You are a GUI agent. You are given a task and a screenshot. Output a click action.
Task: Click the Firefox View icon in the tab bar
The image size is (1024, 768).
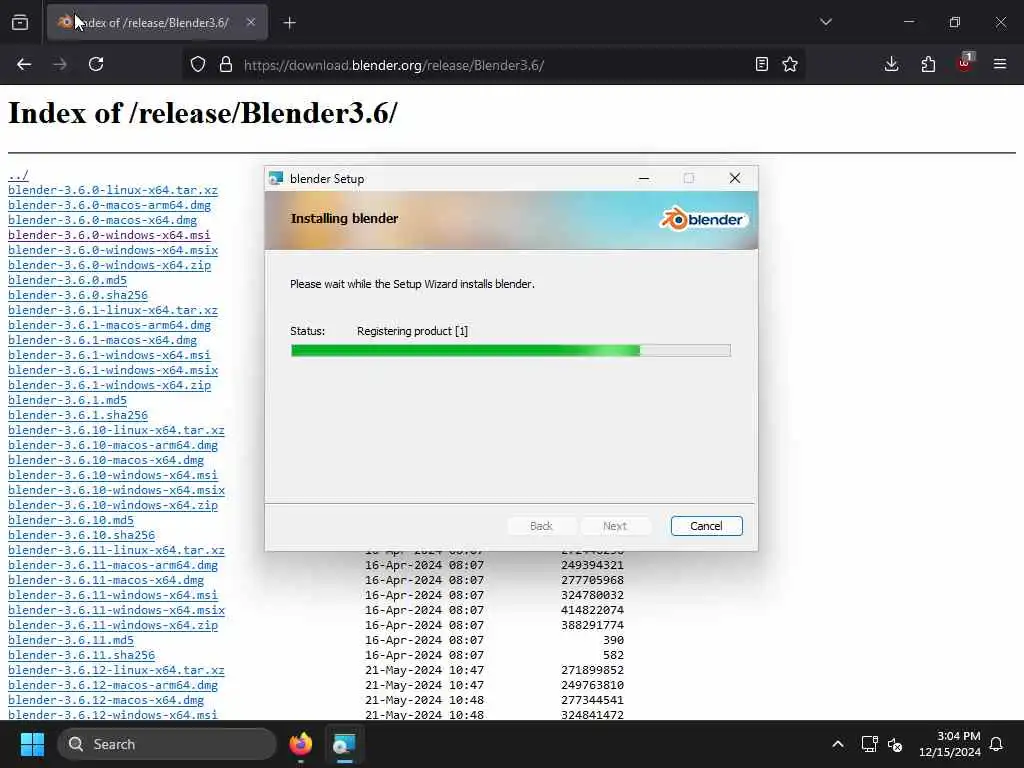pyautogui.click(x=20, y=22)
